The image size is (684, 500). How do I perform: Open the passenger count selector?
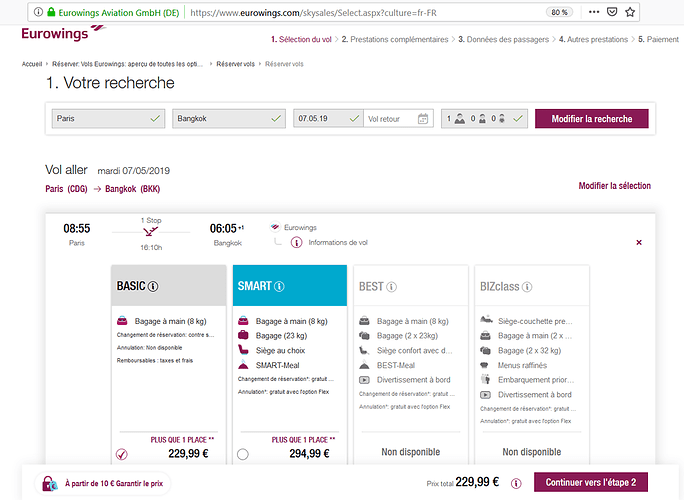484,119
